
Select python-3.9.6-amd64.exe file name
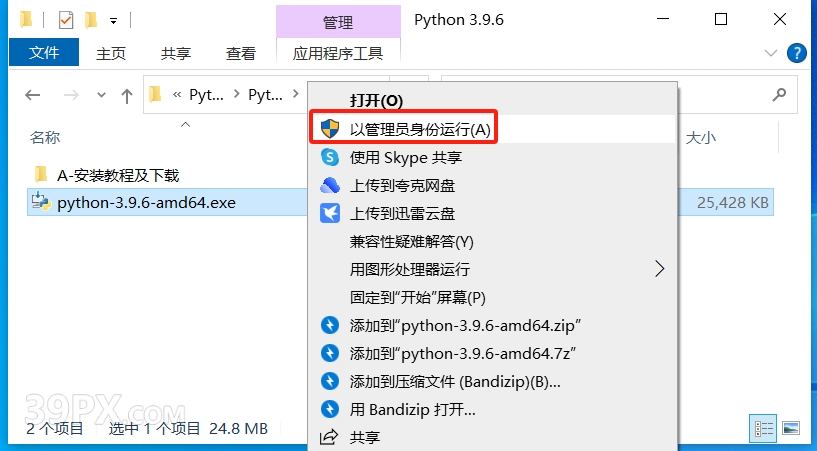(146, 203)
